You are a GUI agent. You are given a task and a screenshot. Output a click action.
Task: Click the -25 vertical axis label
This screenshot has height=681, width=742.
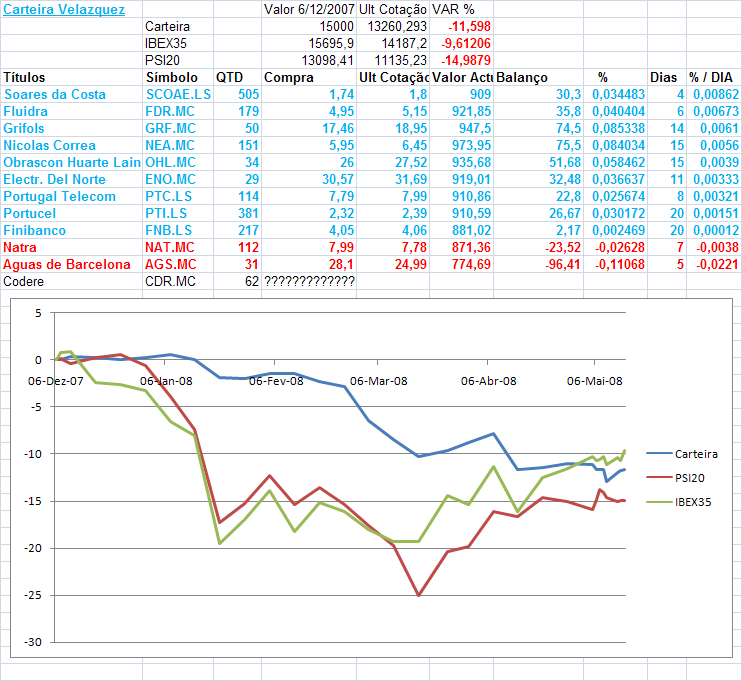coord(33,595)
